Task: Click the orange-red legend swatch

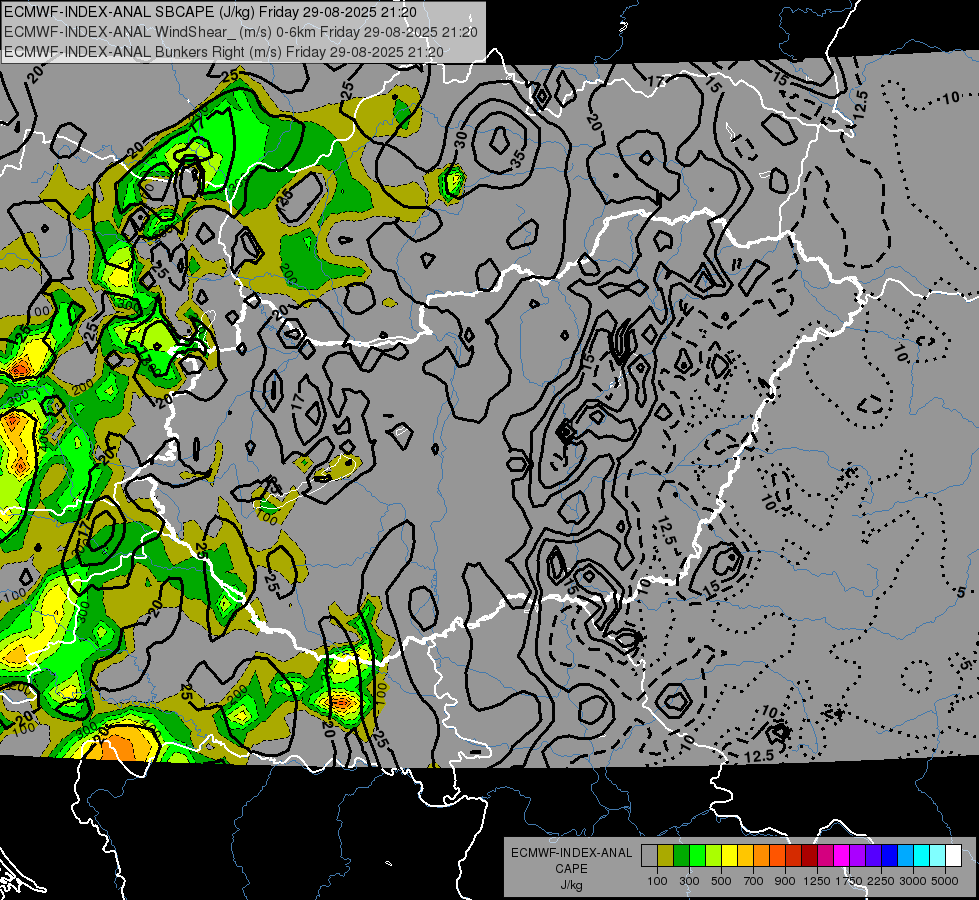Action: 777,856
